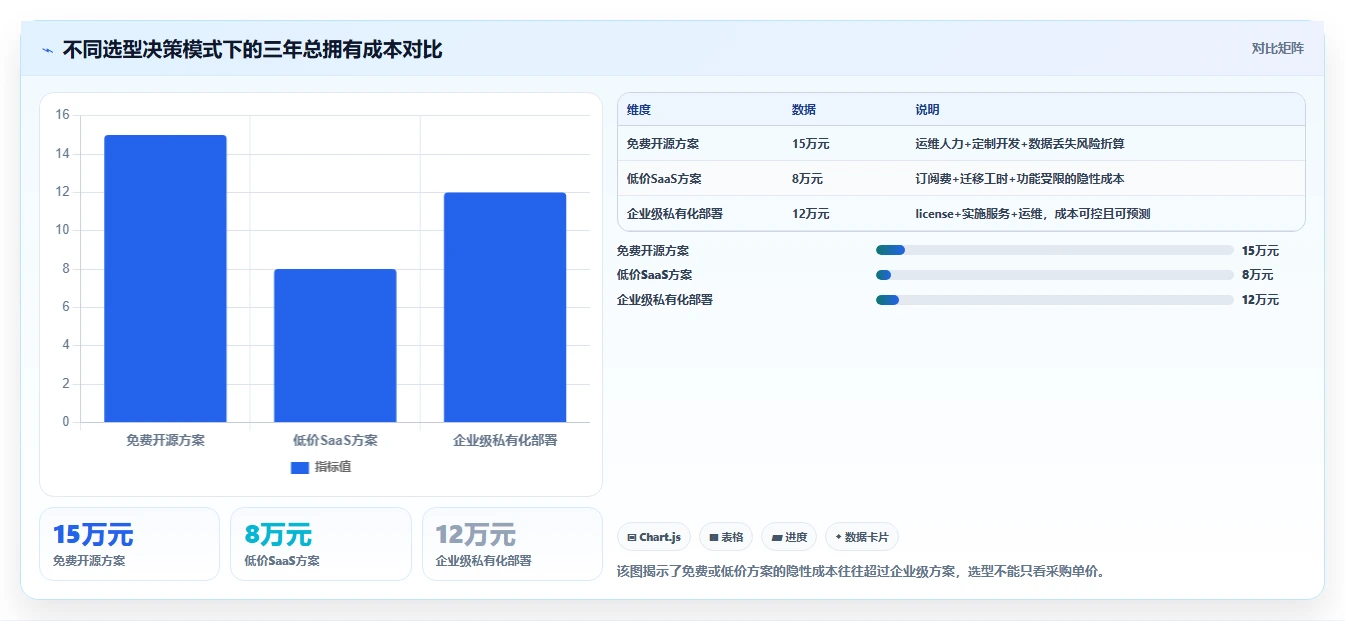Click the 免费开源方案 progress row label
The width and height of the screenshot is (1345, 621).
(x=653, y=251)
